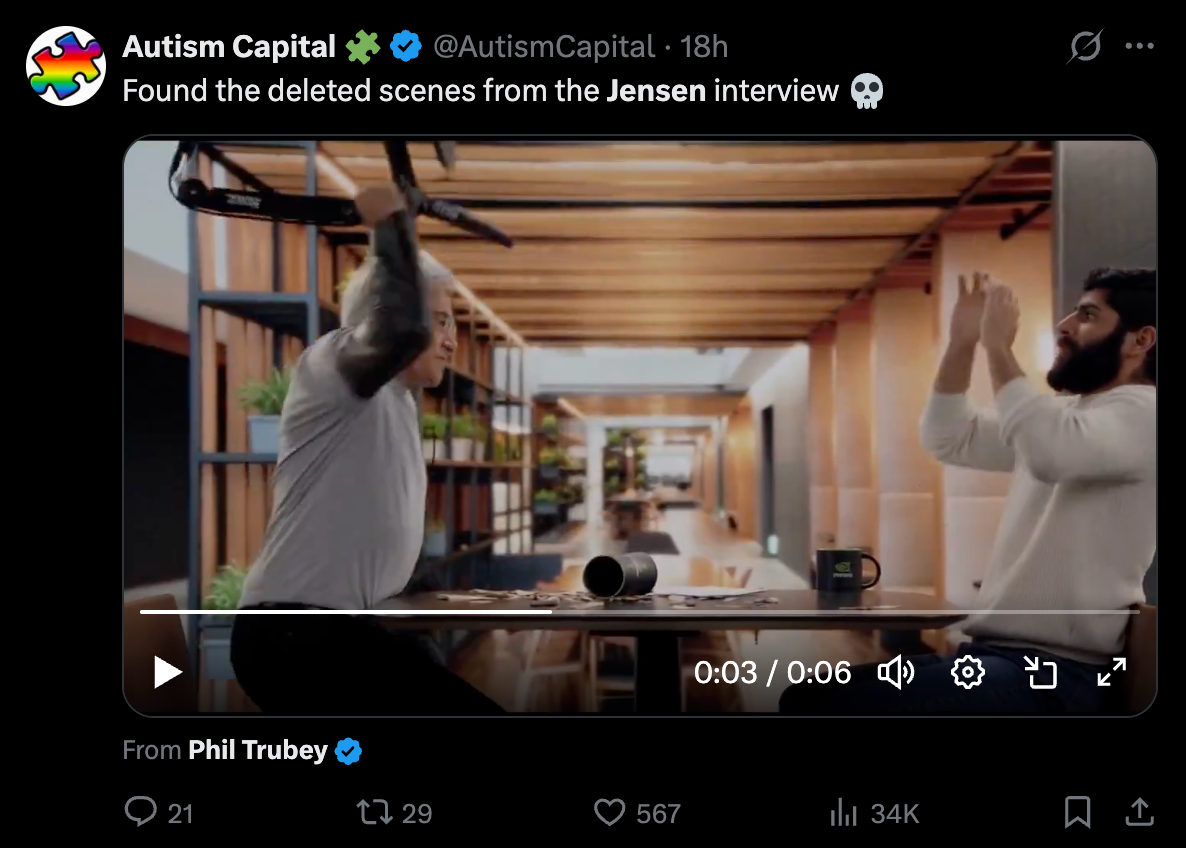
Task: Open the Autism Capital profile avatar
Action: 65,66
